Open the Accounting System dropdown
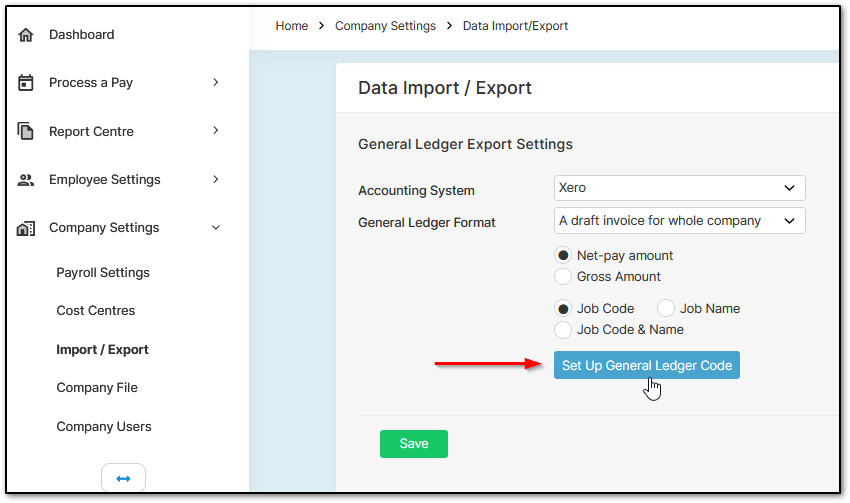Image resolution: width=850 pixels, height=503 pixels. click(x=679, y=188)
